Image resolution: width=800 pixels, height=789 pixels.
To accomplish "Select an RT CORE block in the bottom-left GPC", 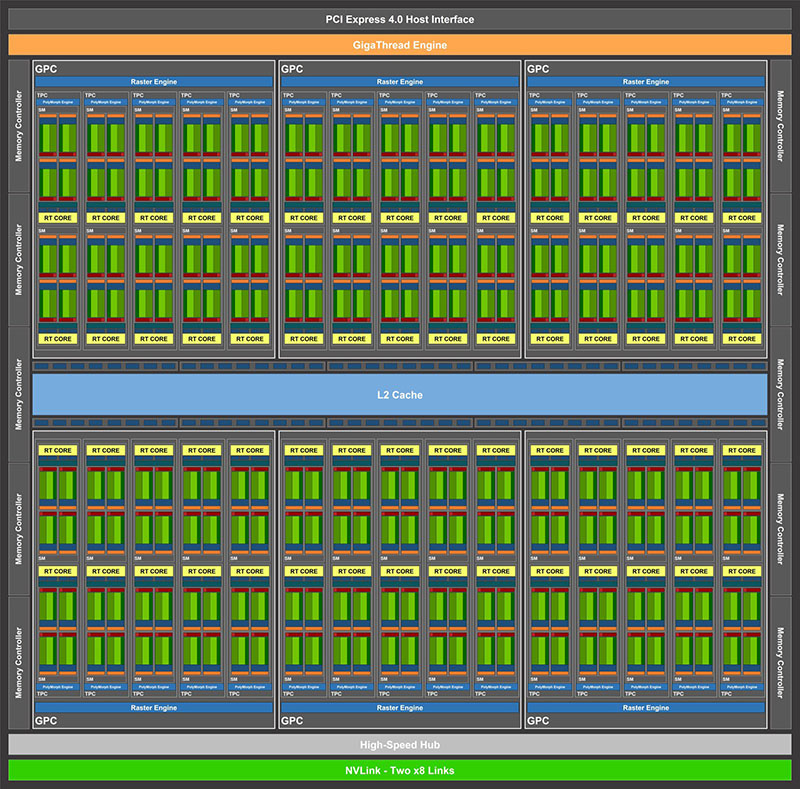I will pyautogui.click(x=57, y=450).
